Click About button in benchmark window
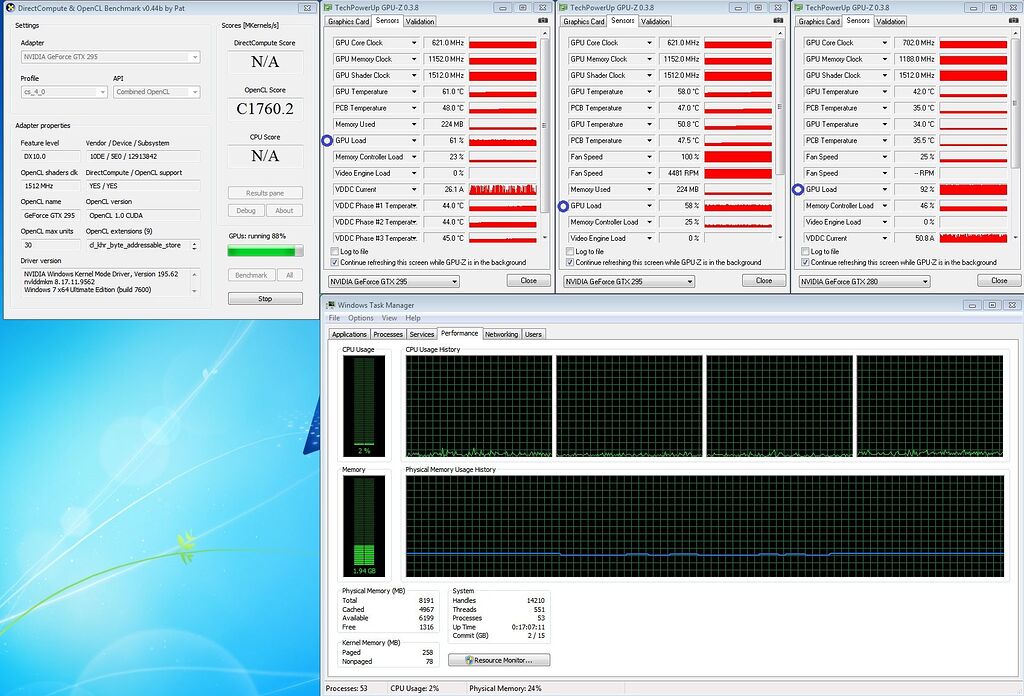The image size is (1024, 696). coord(284,211)
